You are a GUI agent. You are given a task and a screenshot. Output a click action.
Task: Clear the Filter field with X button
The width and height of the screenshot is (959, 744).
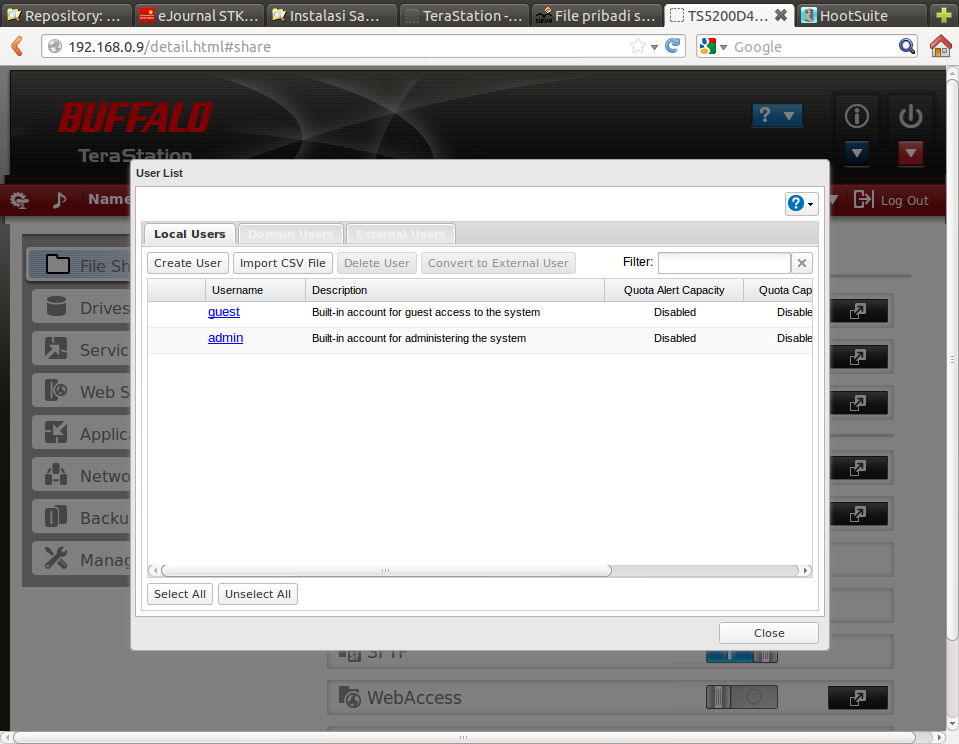click(802, 263)
